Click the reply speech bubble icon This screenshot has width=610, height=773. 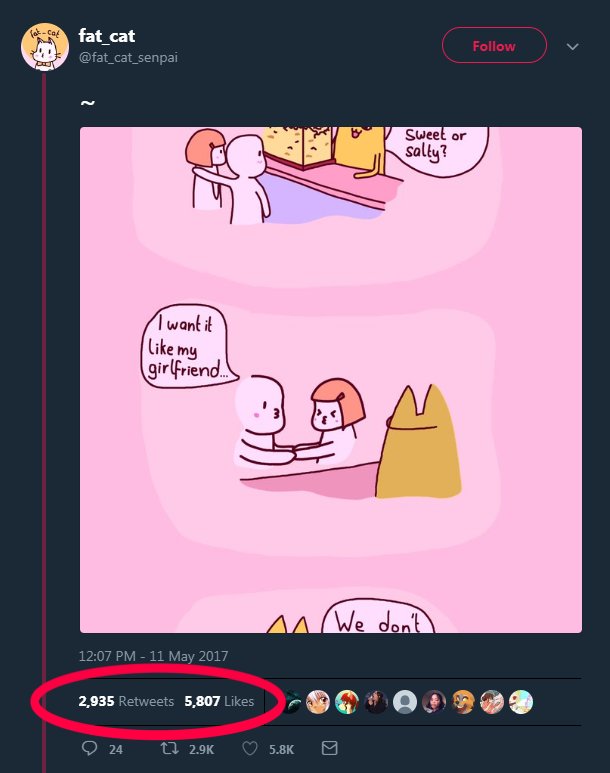[87, 748]
